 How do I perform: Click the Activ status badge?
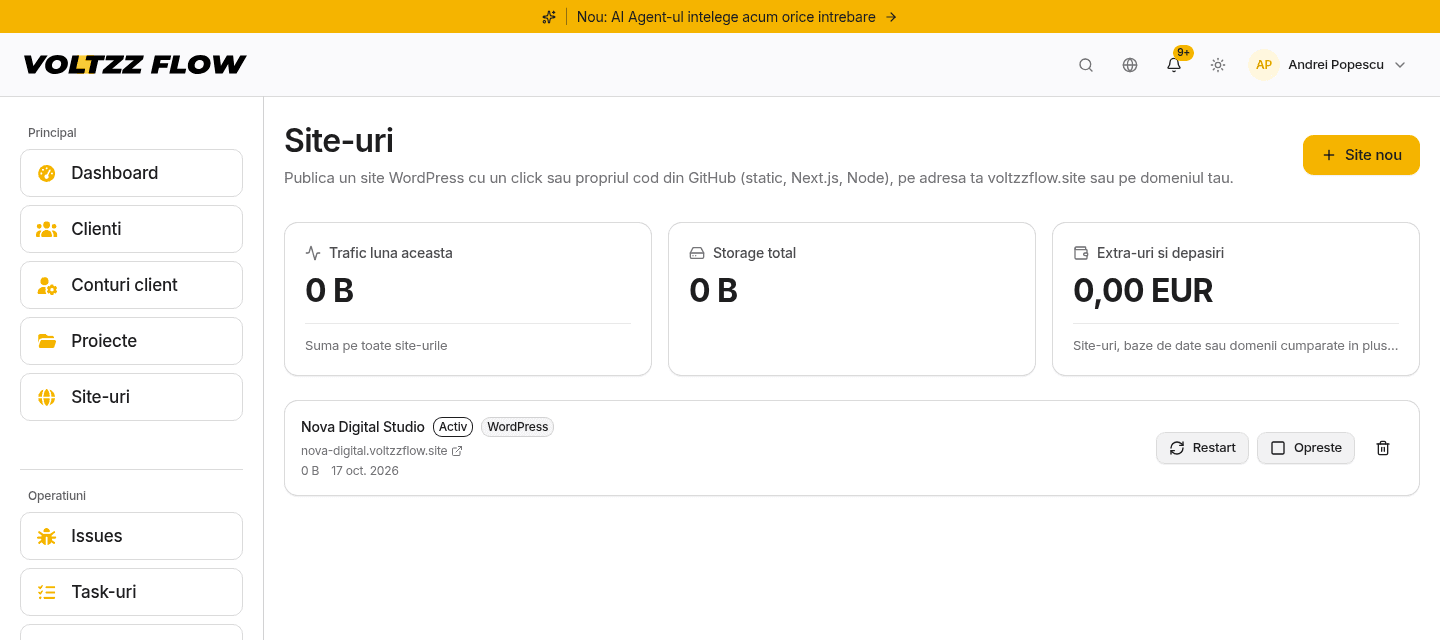(x=453, y=427)
